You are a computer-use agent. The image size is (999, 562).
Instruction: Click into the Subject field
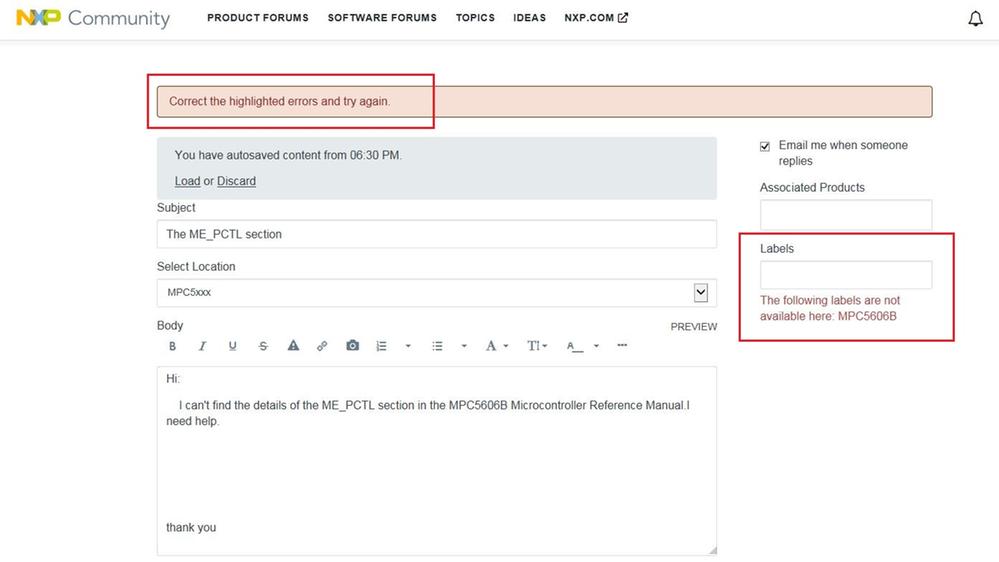click(436, 234)
